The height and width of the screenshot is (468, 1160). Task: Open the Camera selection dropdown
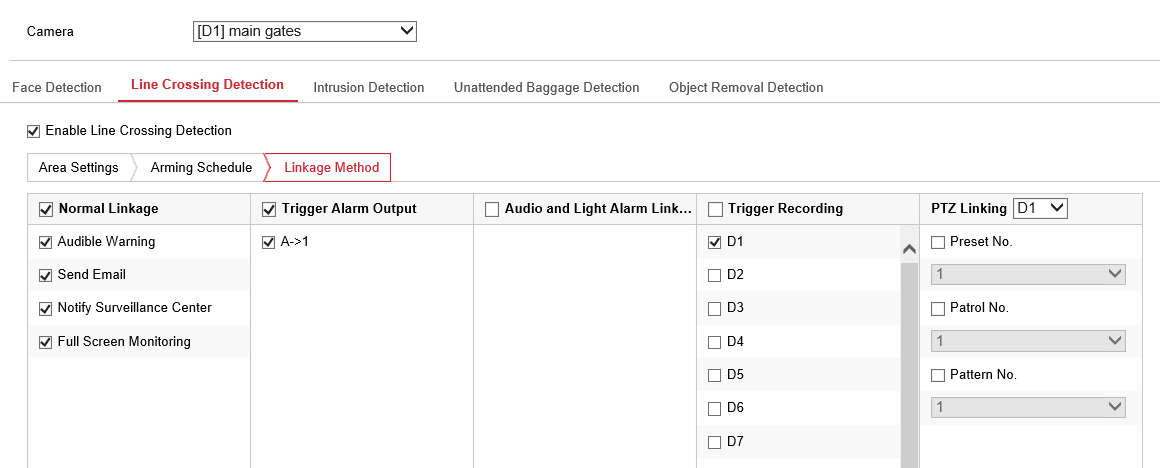304,31
